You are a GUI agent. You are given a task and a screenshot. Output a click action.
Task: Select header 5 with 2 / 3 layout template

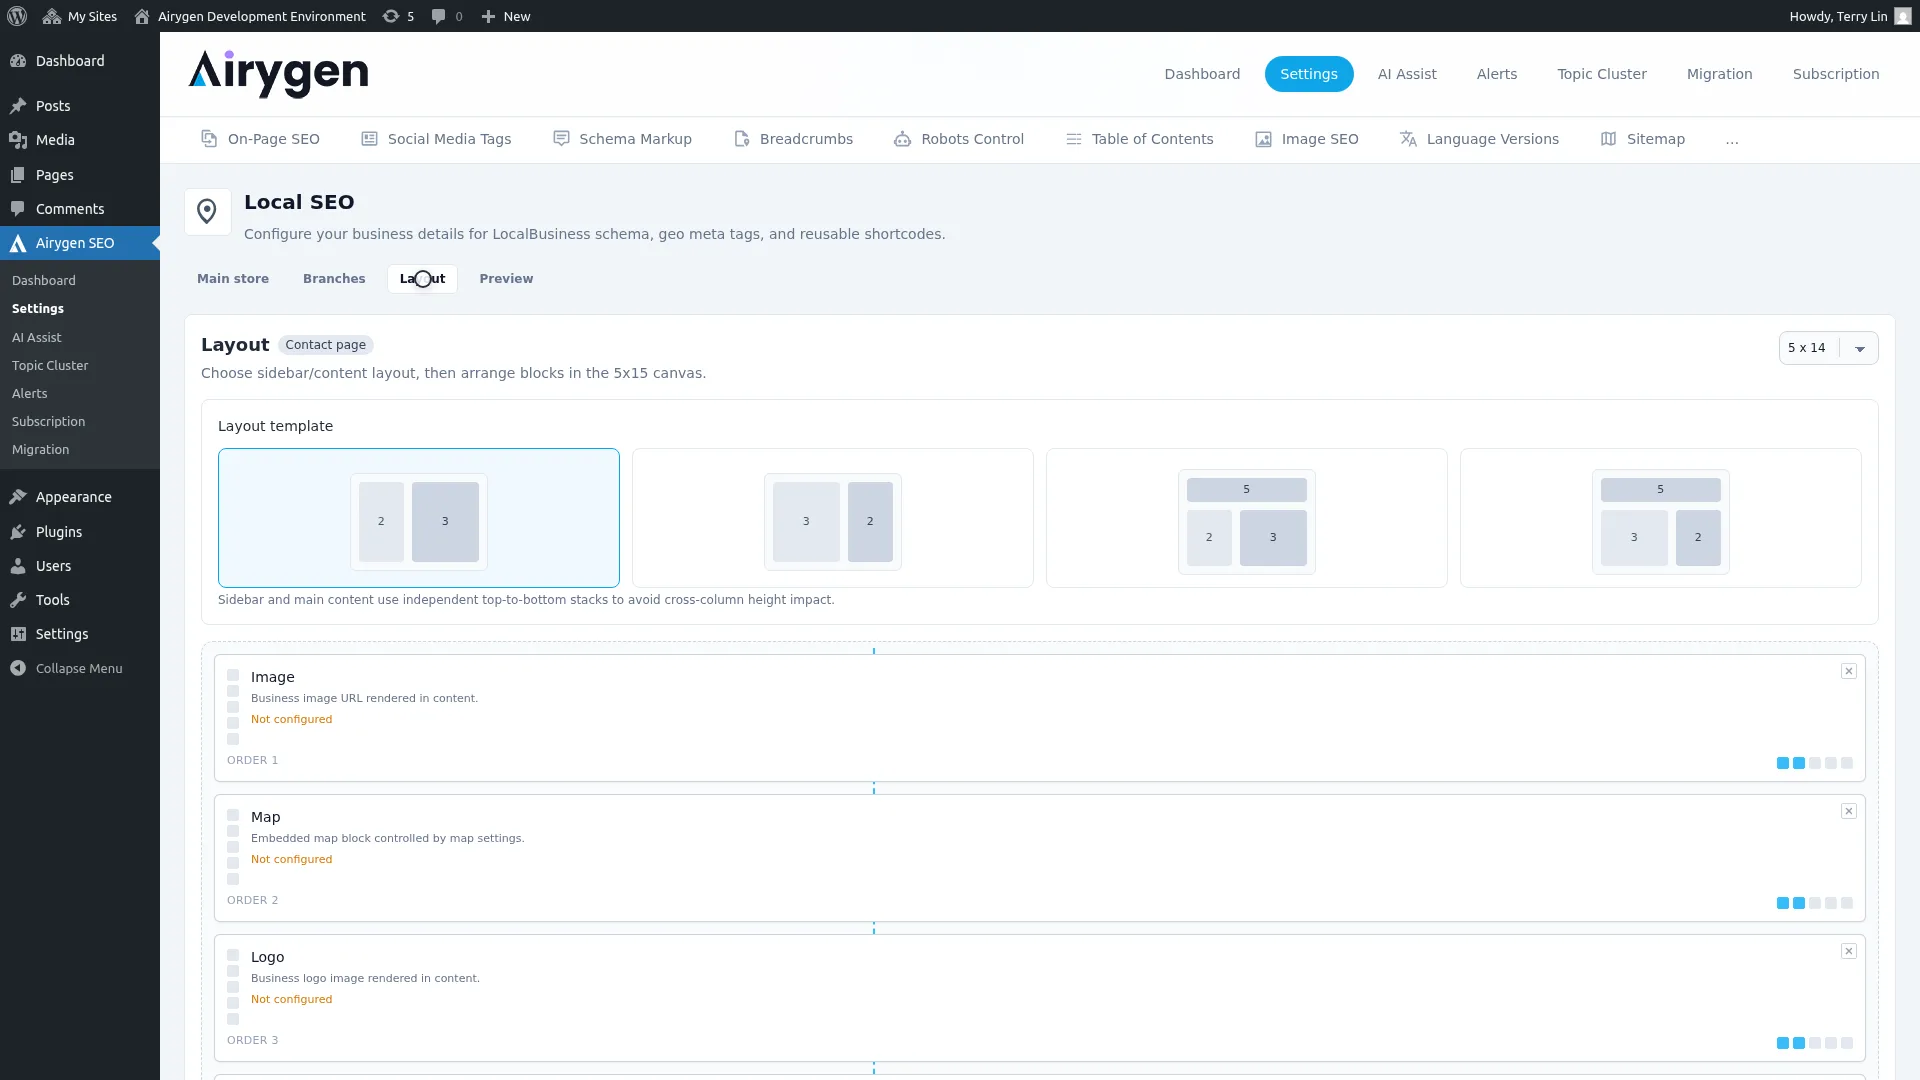coord(1247,518)
